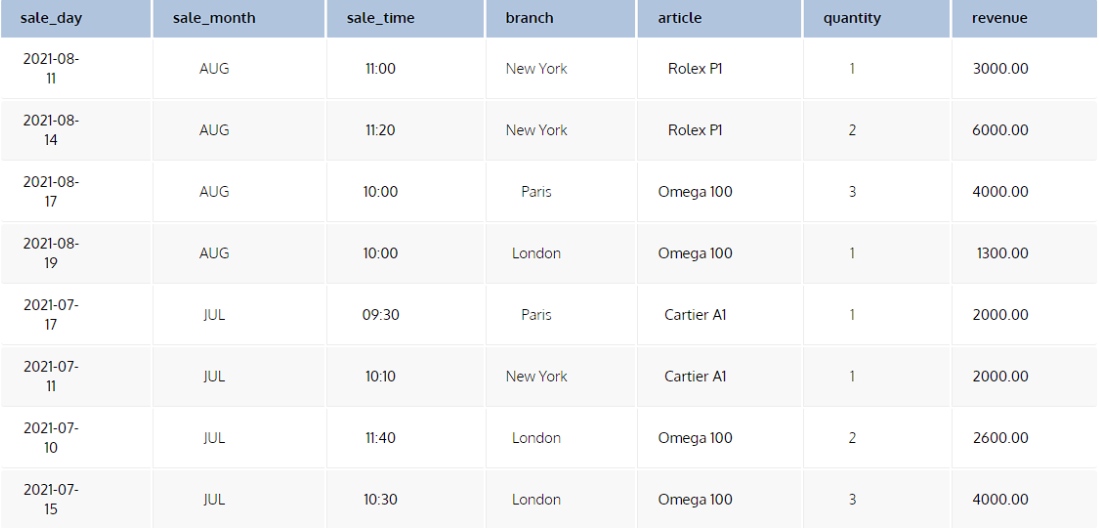Click the 09:30 sale time cell

tap(380, 315)
